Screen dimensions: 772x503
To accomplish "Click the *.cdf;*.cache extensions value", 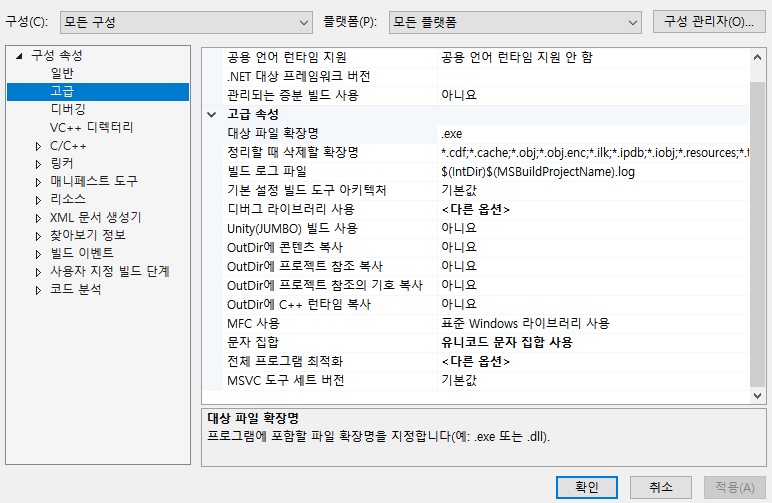I will pos(593,153).
